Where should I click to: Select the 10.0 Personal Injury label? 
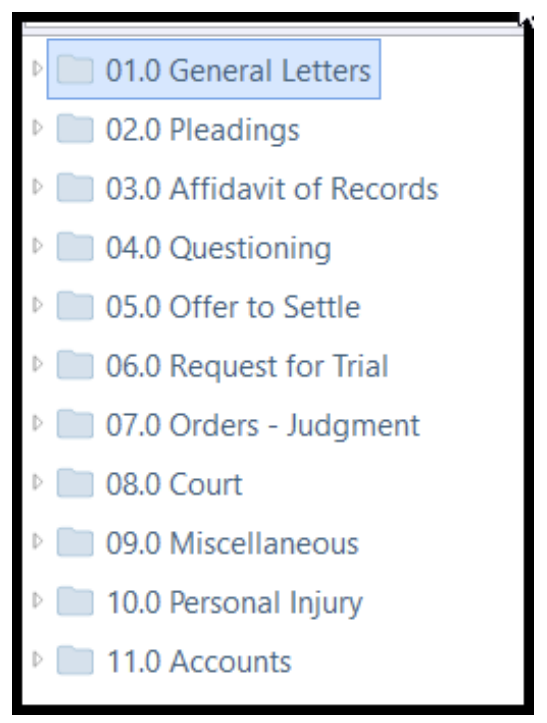234,603
